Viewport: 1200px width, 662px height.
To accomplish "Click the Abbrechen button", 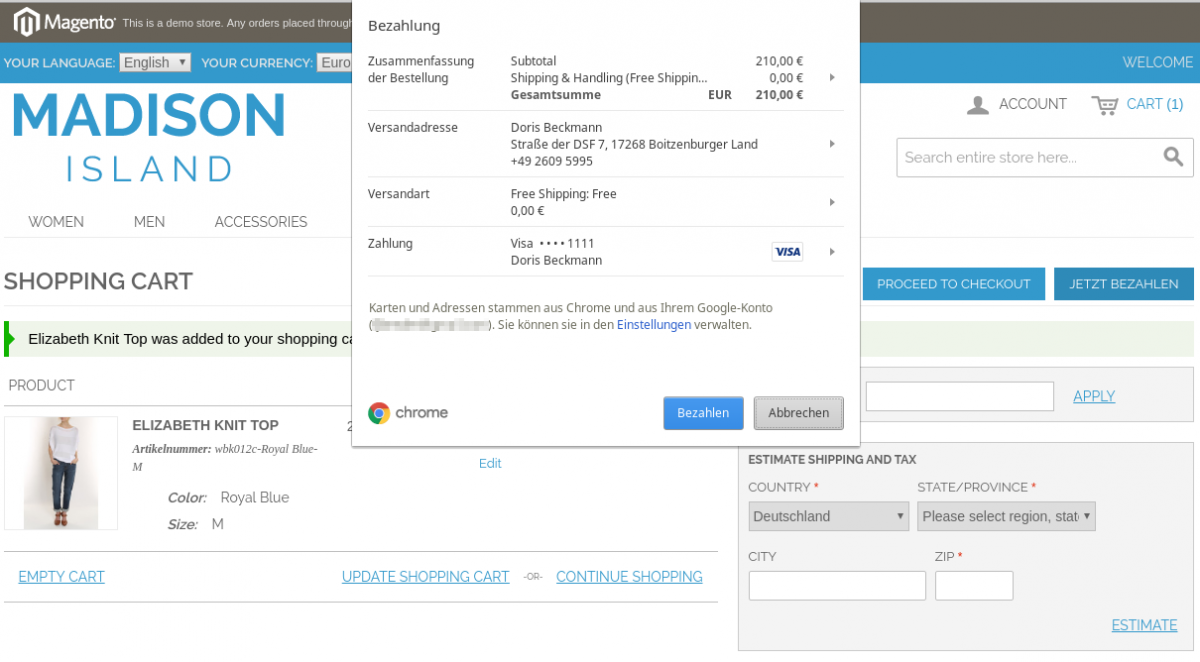I will coord(799,413).
